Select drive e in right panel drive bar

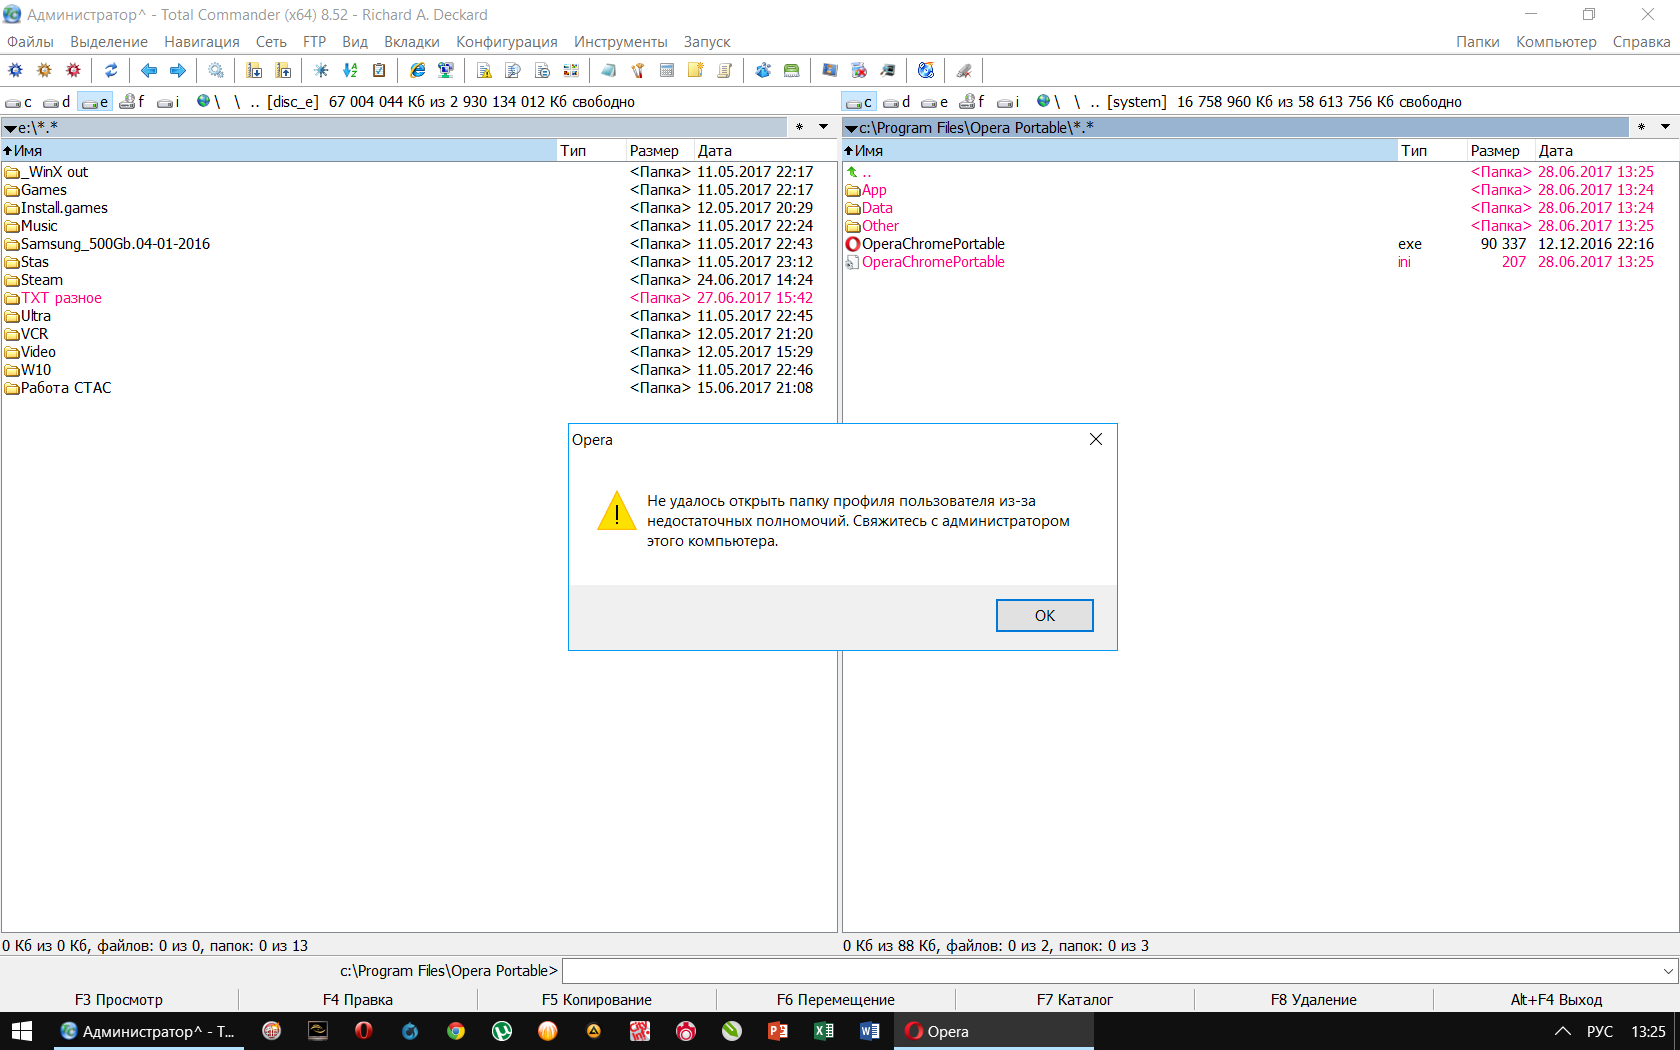coord(935,102)
